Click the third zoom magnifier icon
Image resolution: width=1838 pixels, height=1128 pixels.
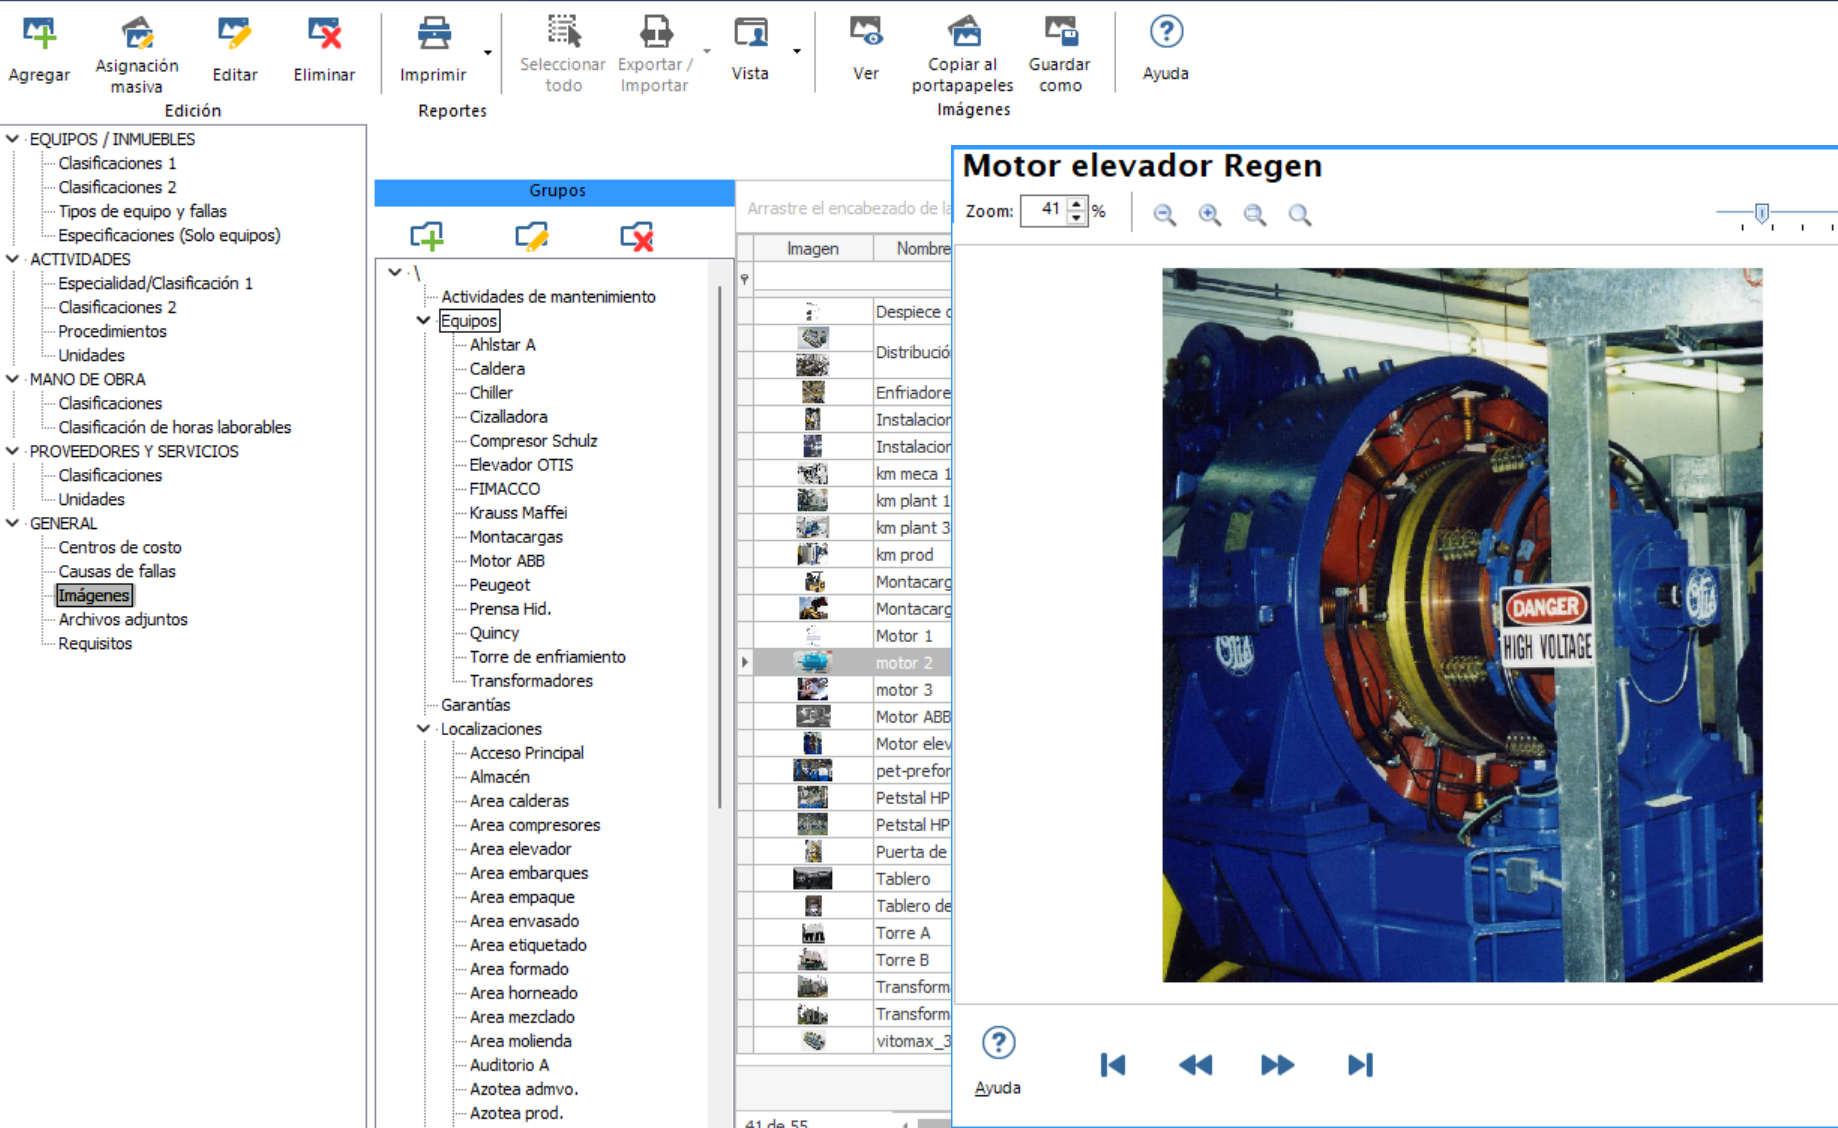pyautogui.click(x=1254, y=214)
